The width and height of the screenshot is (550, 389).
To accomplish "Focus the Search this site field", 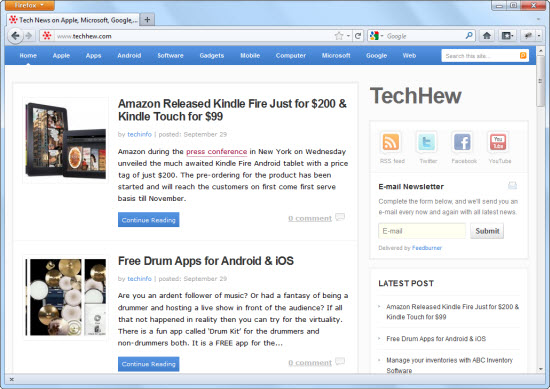I will (x=480, y=55).
